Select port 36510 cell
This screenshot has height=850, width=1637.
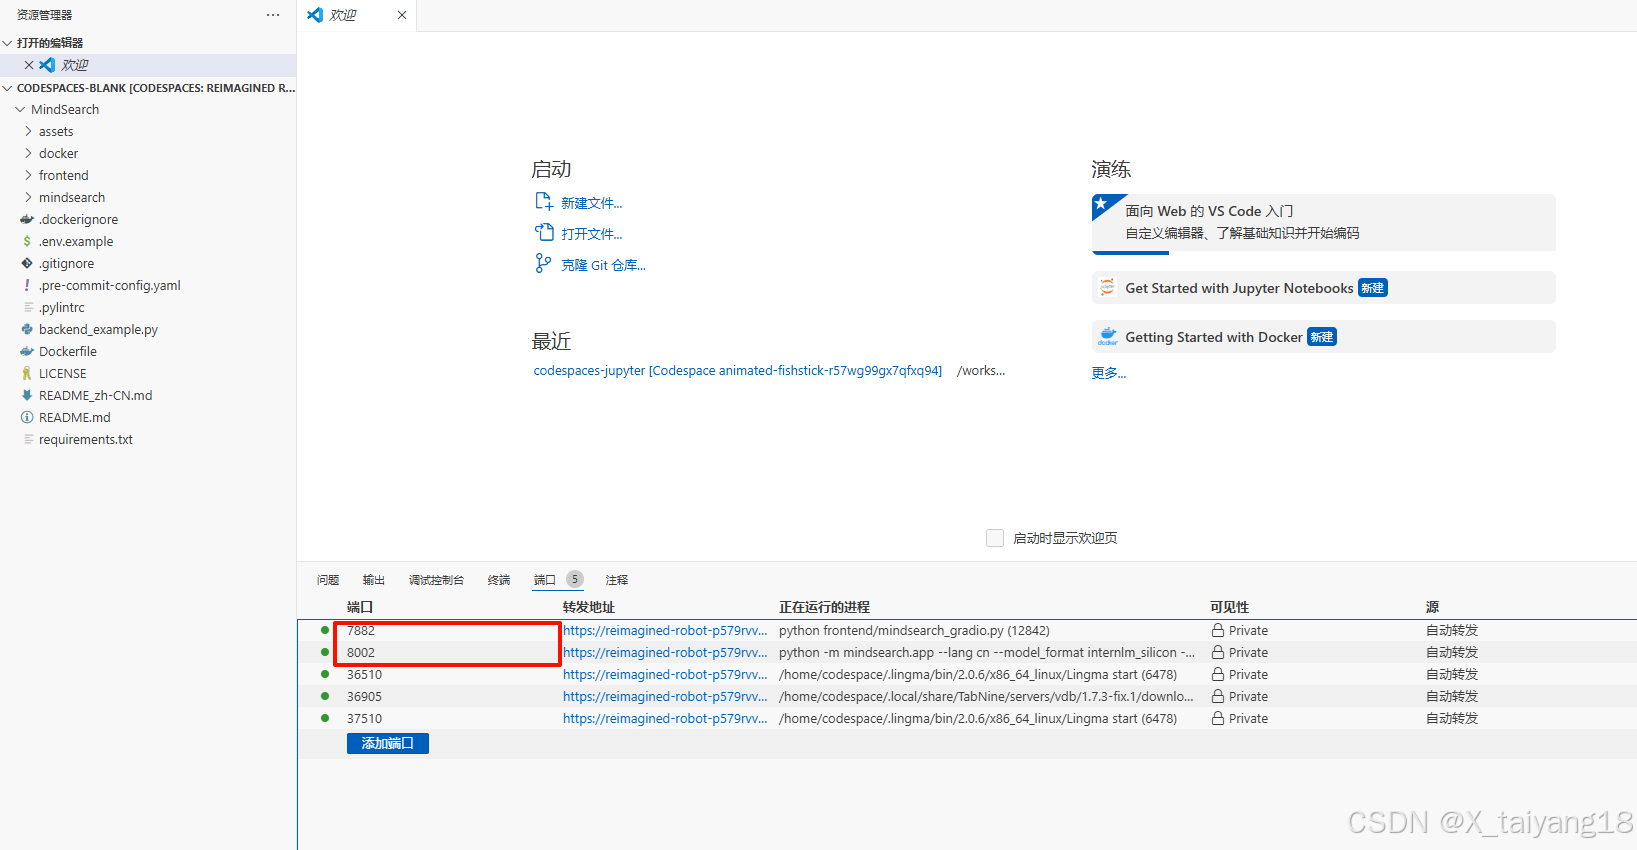point(364,675)
